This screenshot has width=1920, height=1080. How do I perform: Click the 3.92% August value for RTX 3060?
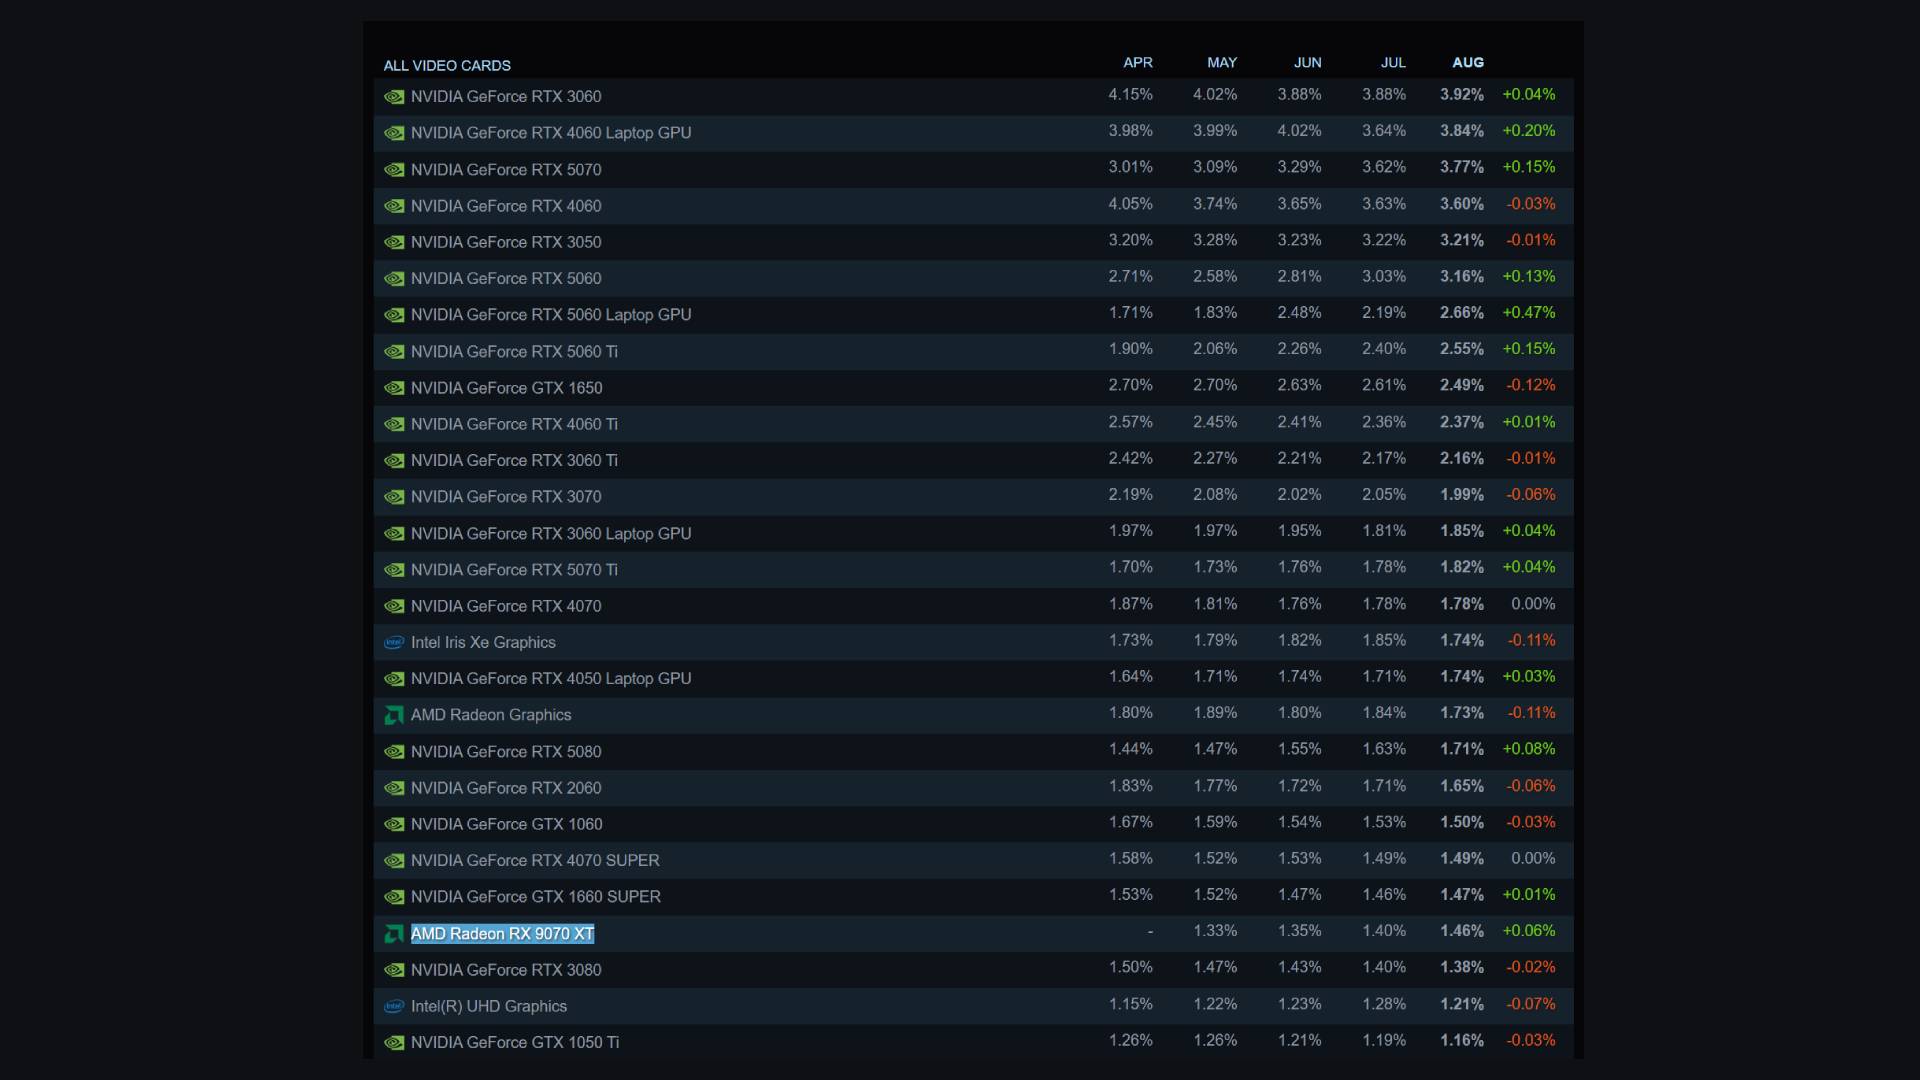pos(1462,95)
